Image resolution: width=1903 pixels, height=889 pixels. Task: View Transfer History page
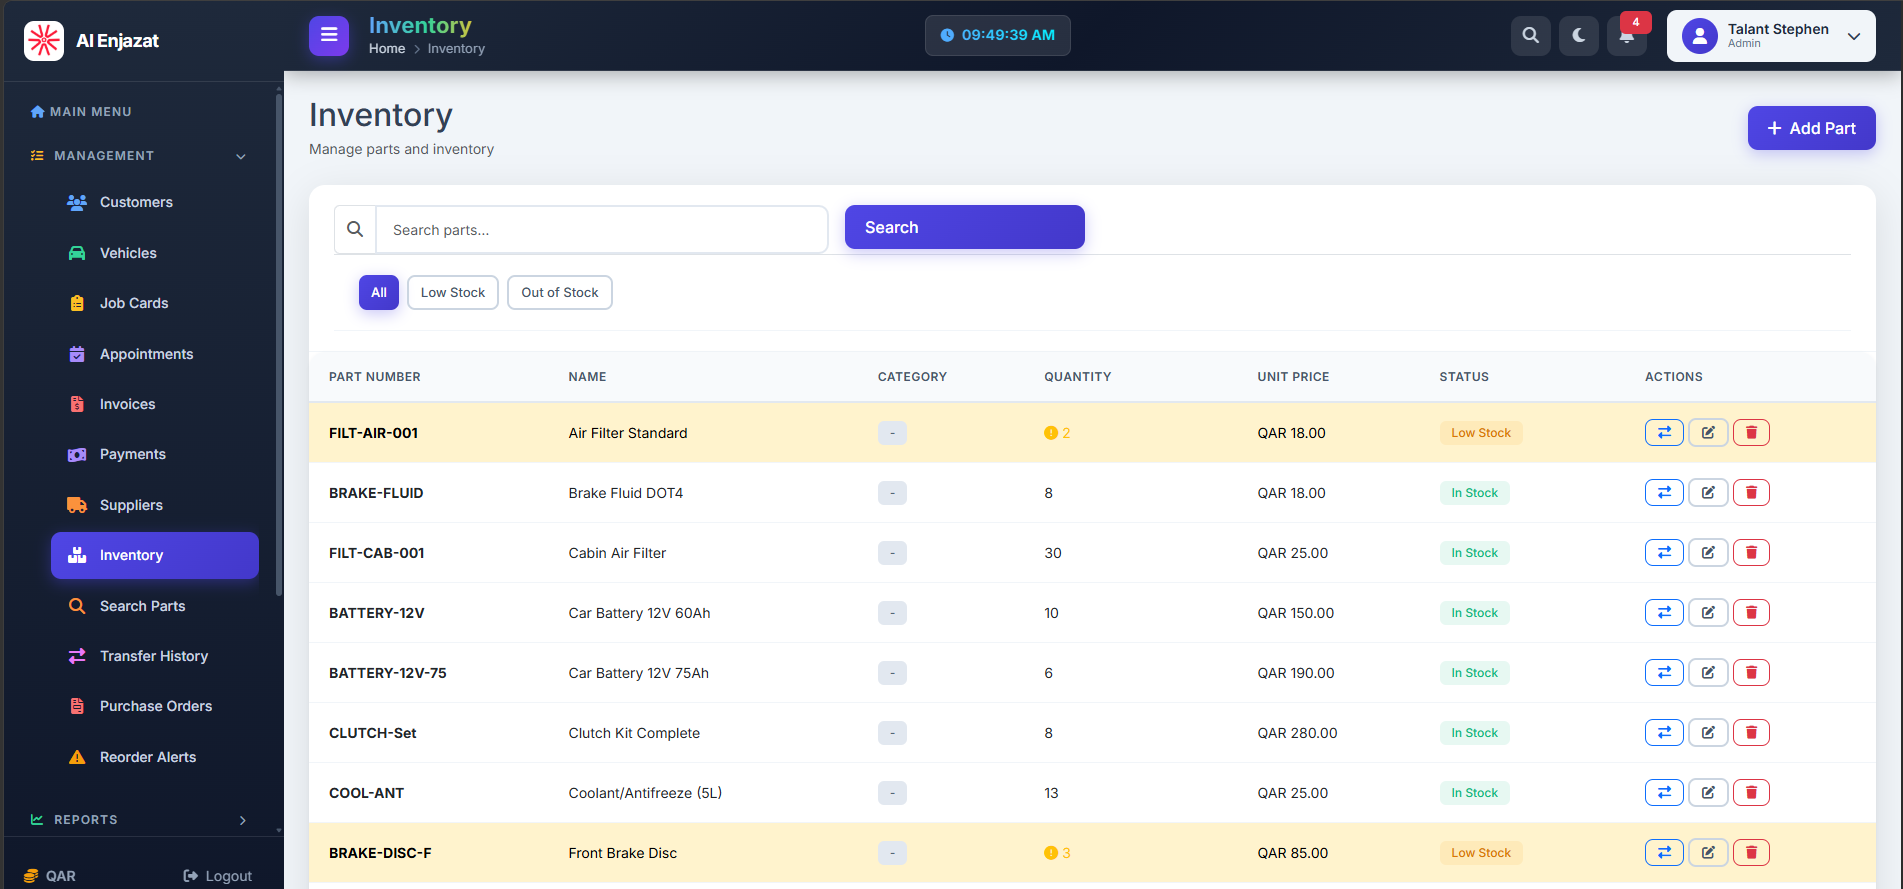[x=155, y=656]
